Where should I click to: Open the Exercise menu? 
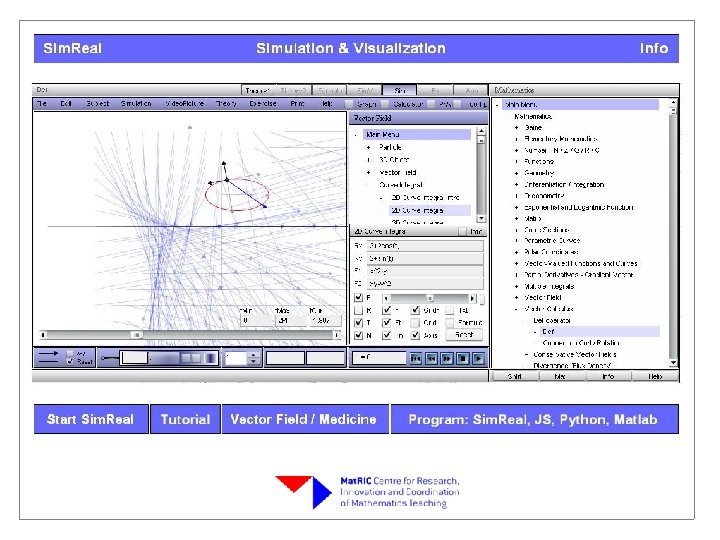pyautogui.click(x=263, y=104)
